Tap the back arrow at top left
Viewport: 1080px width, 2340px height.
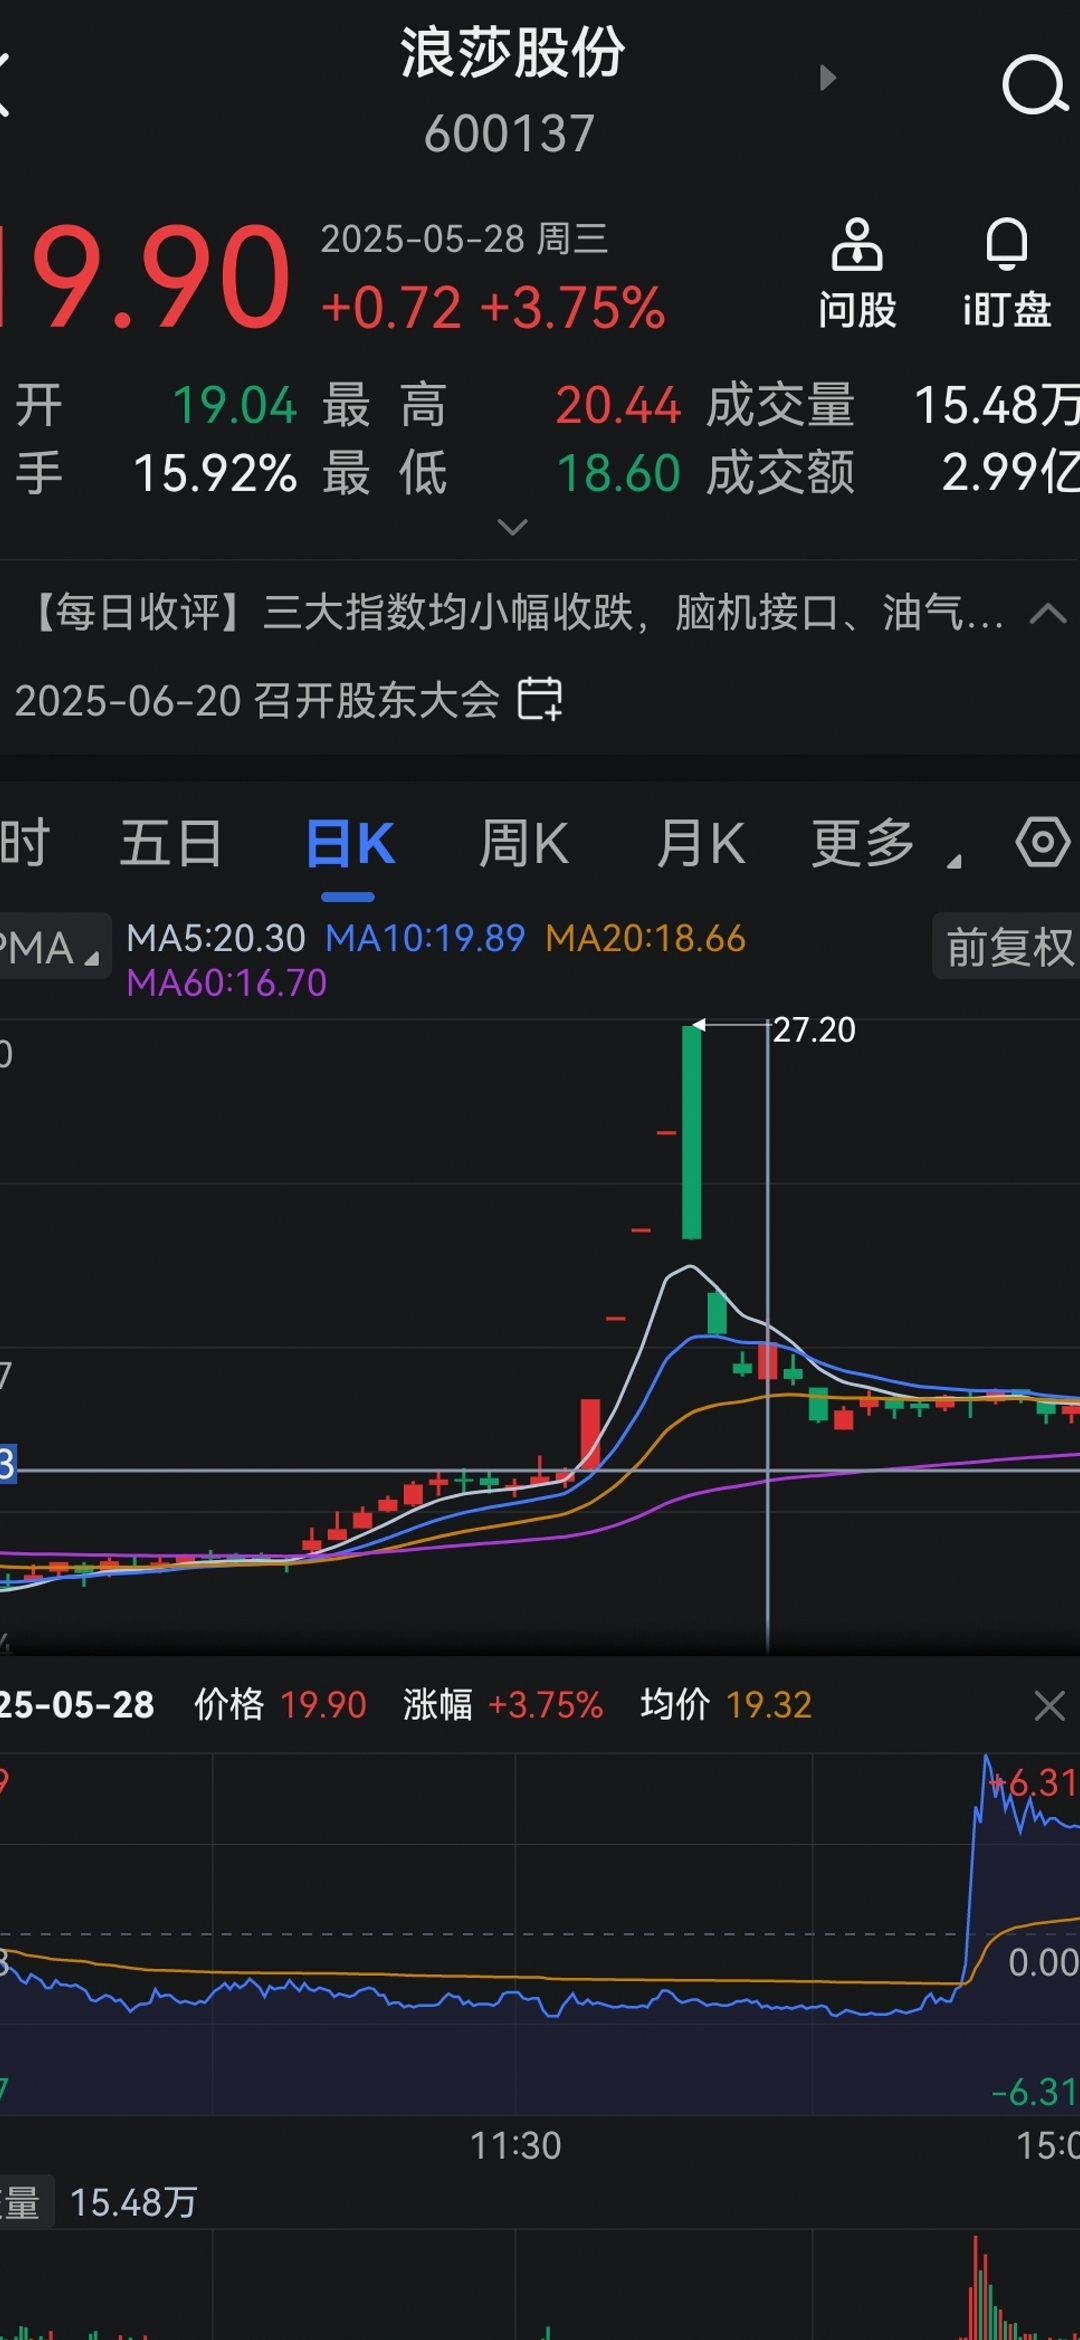pyautogui.click(x=5, y=84)
